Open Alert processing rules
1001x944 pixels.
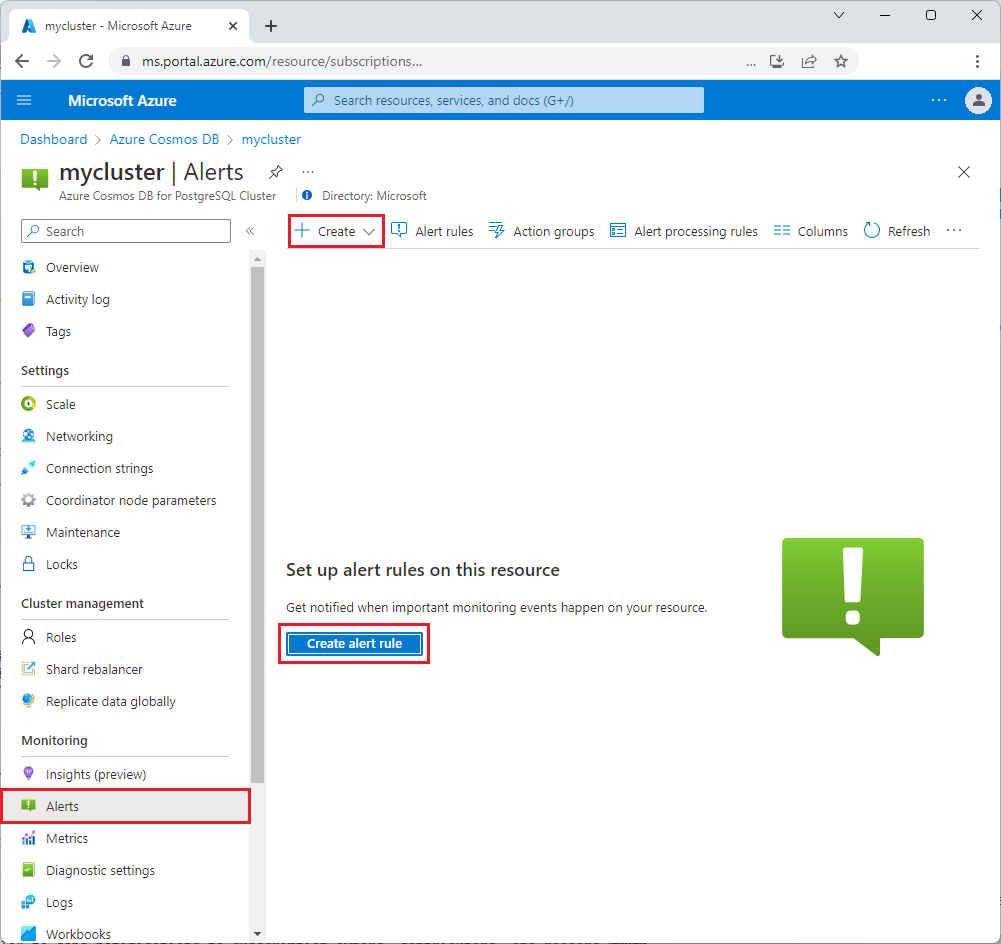tap(695, 231)
